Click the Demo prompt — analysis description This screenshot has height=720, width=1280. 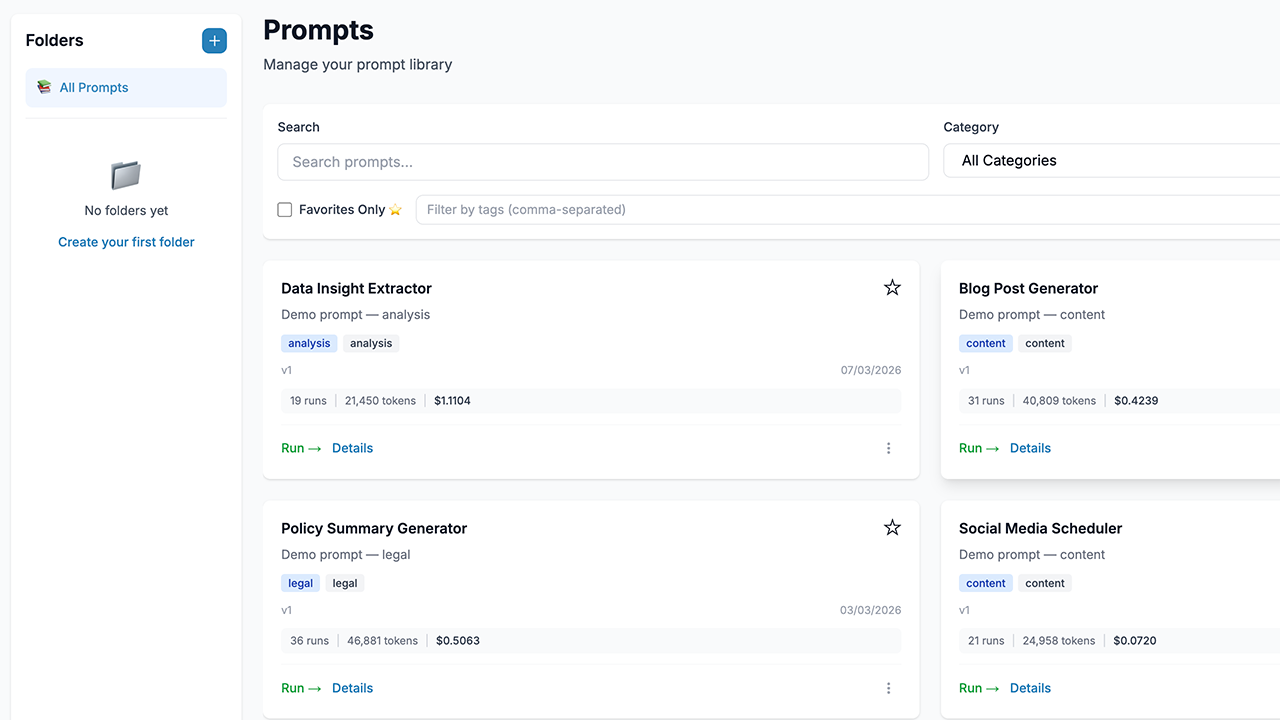click(x=355, y=315)
